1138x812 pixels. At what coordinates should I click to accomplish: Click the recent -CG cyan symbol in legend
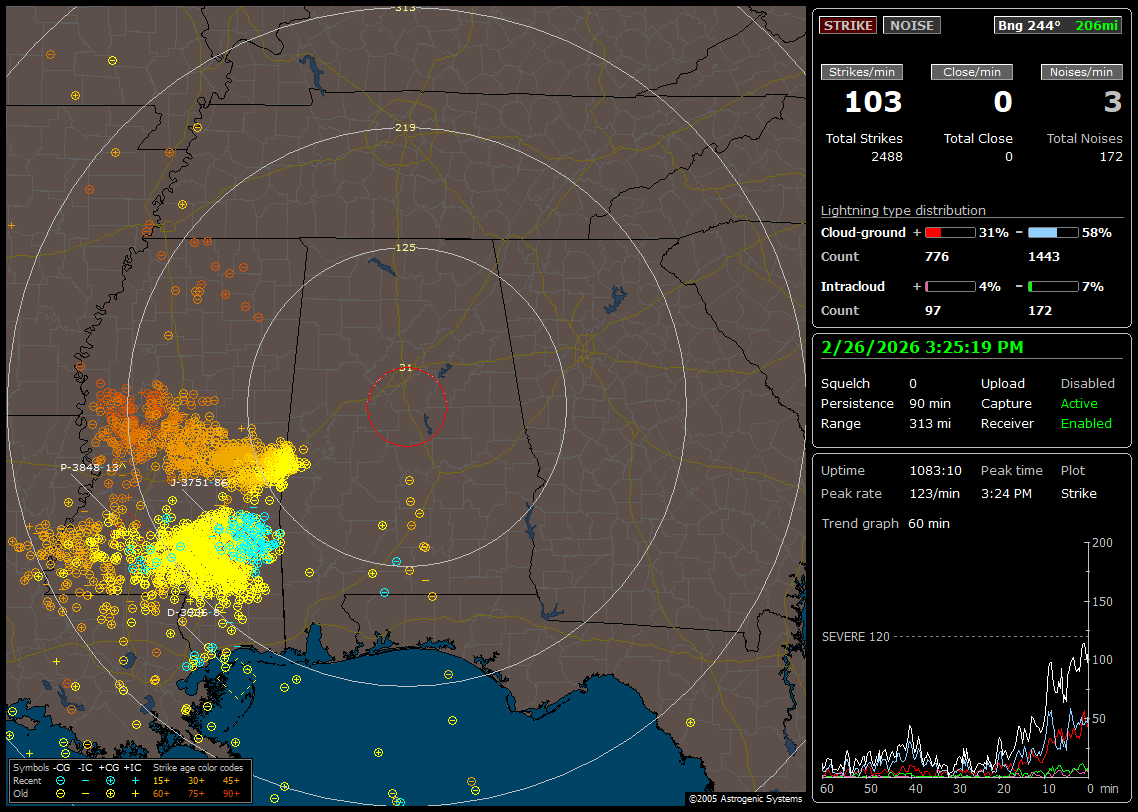(61, 780)
